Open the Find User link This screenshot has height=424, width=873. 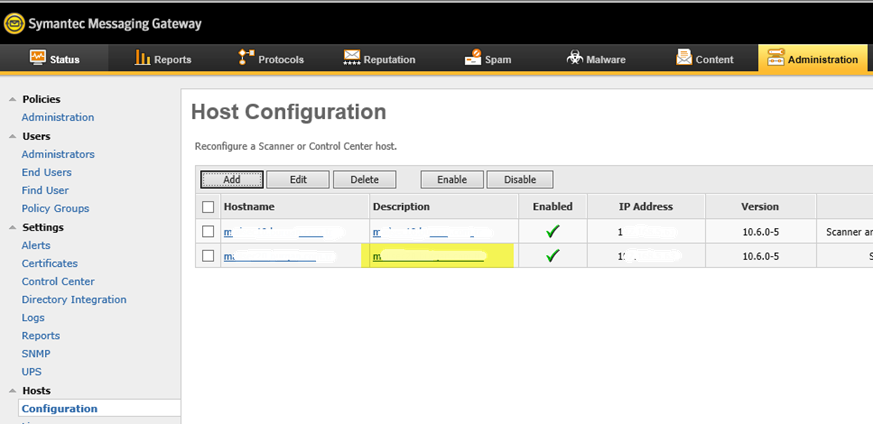pos(45,190)
